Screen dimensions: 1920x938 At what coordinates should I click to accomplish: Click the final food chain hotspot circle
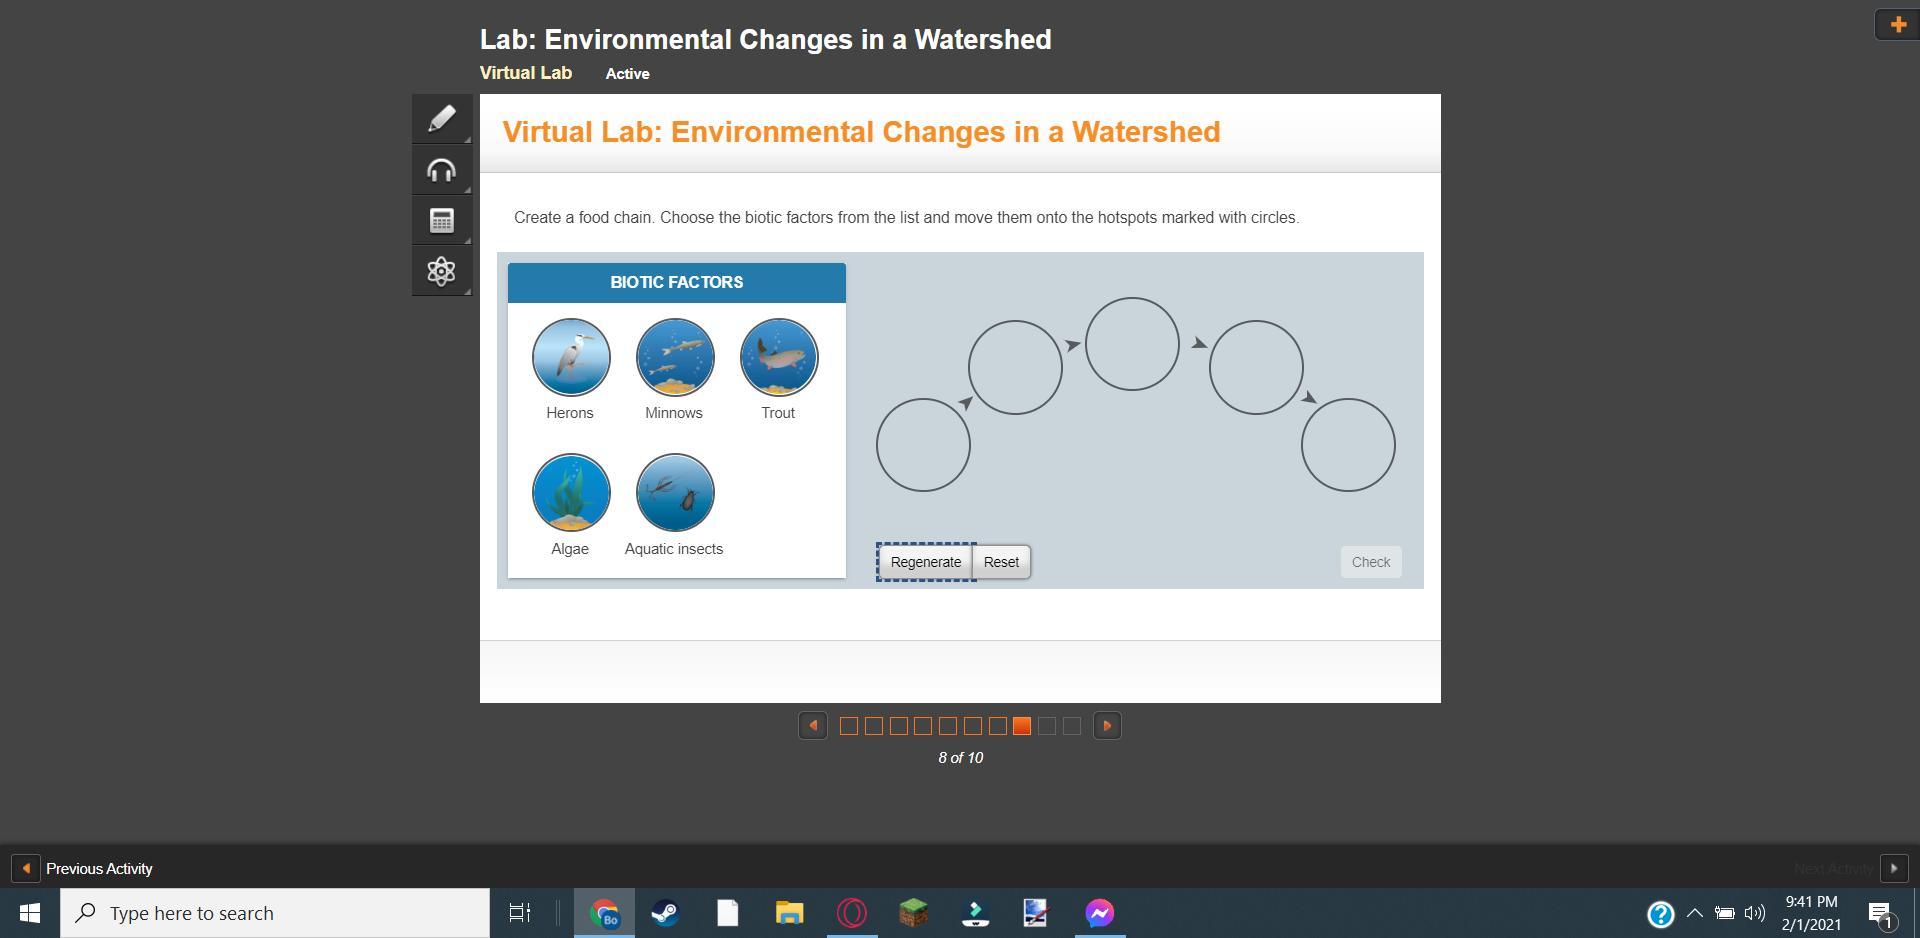tap(1348, 445)
